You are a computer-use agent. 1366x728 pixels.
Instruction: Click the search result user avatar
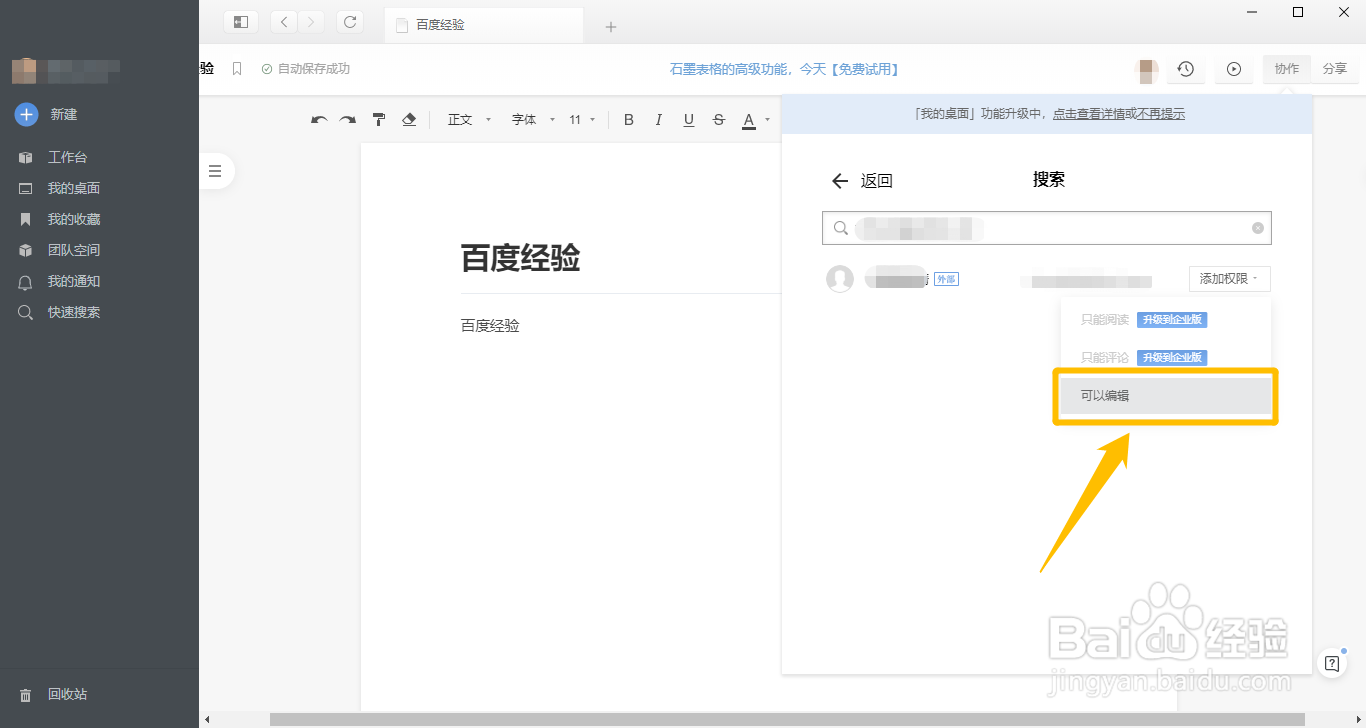pyautogui.click(x=840, y=279)
